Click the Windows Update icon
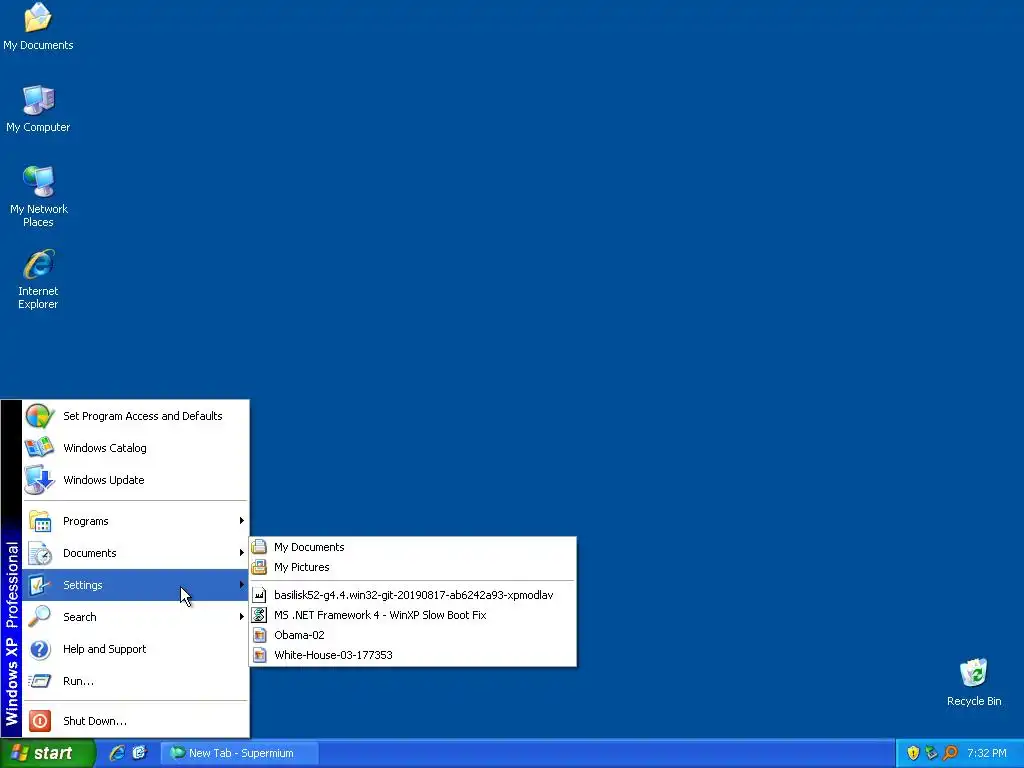The height and width of the screenshot is (768, 1024). (x=39, y=480)
